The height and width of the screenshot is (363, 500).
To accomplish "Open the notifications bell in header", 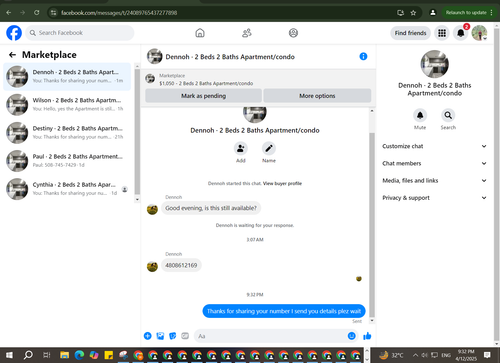I will 461,33.
